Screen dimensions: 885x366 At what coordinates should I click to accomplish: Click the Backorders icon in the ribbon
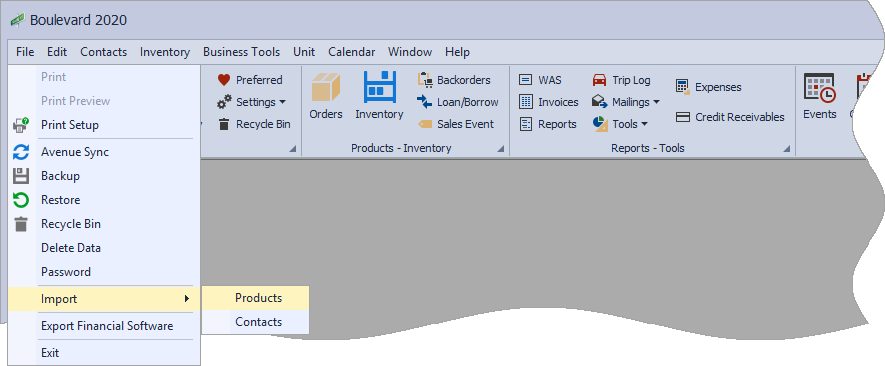click(x=424, y=80)
